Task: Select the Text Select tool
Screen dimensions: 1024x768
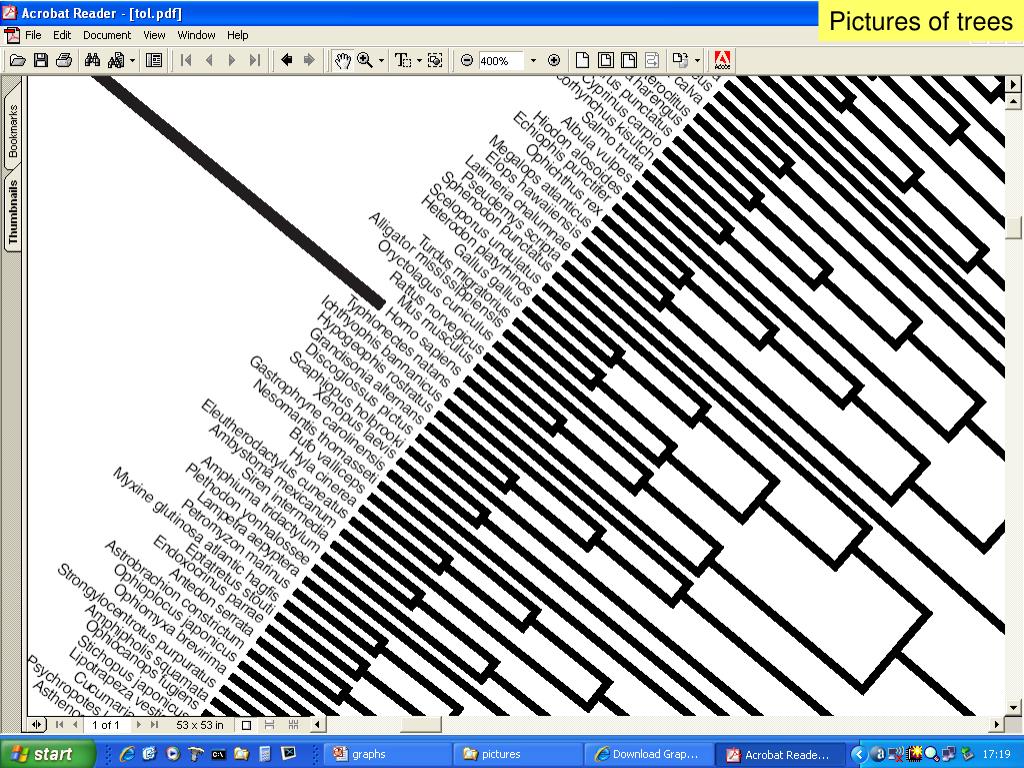Action: tap(403, 61)
